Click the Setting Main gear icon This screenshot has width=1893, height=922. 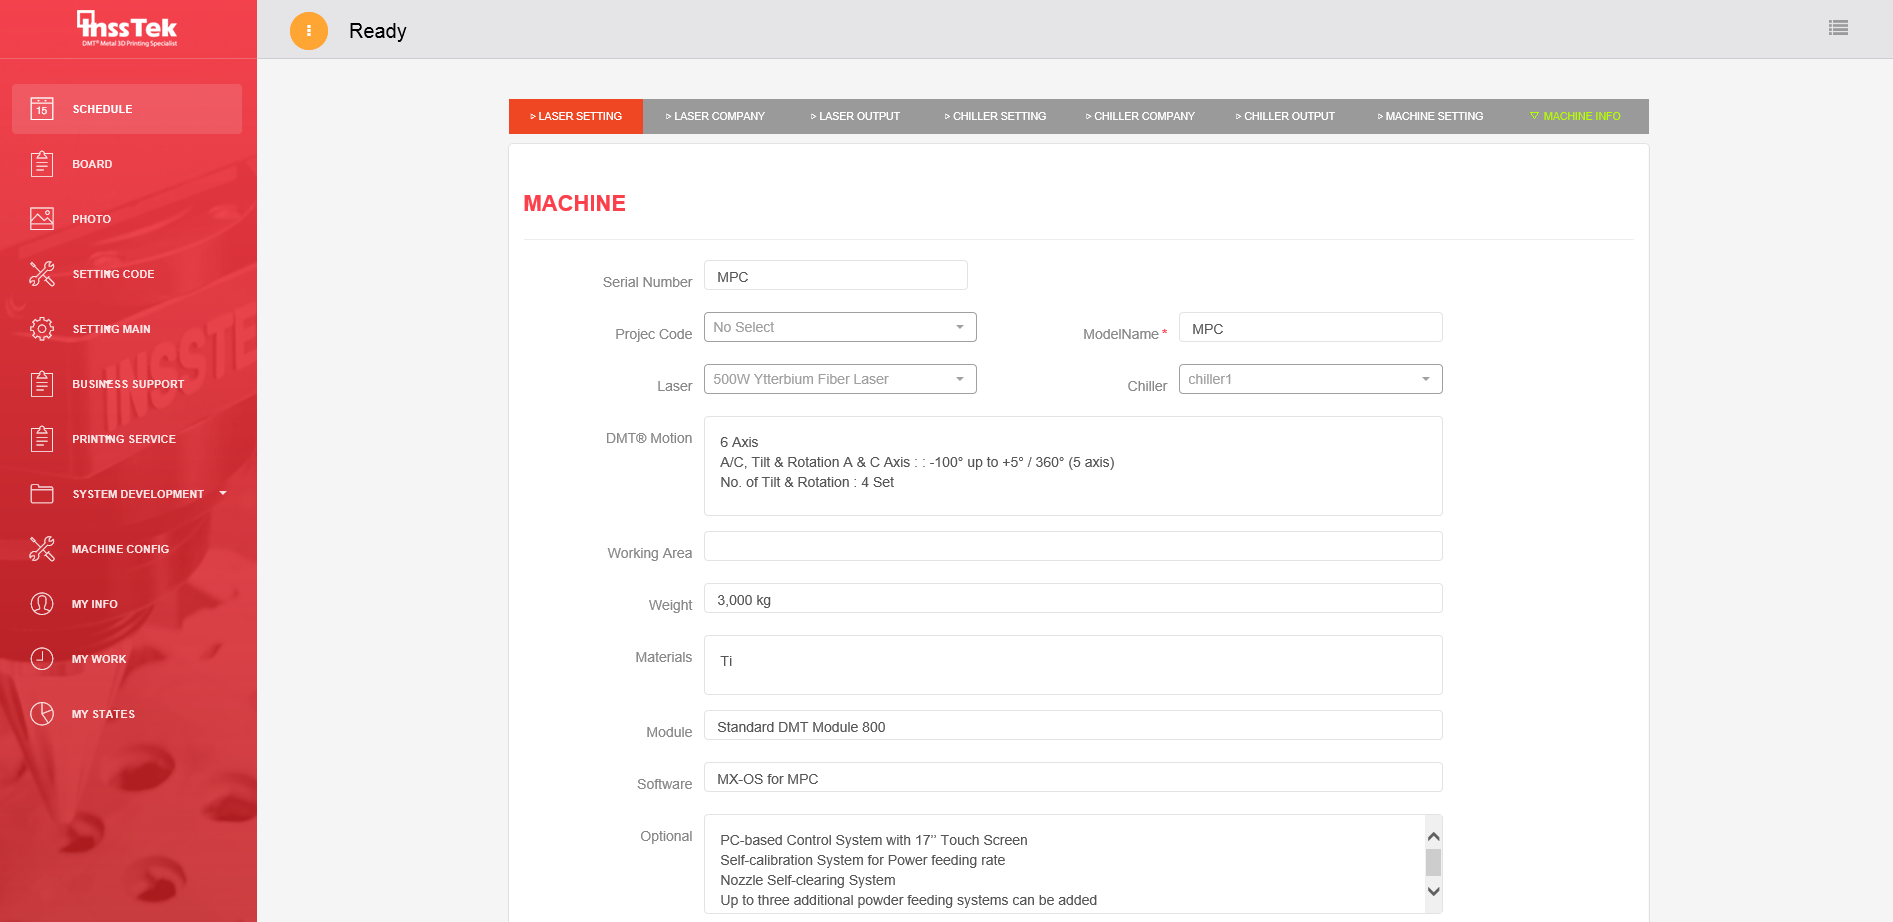pos(42,329)
